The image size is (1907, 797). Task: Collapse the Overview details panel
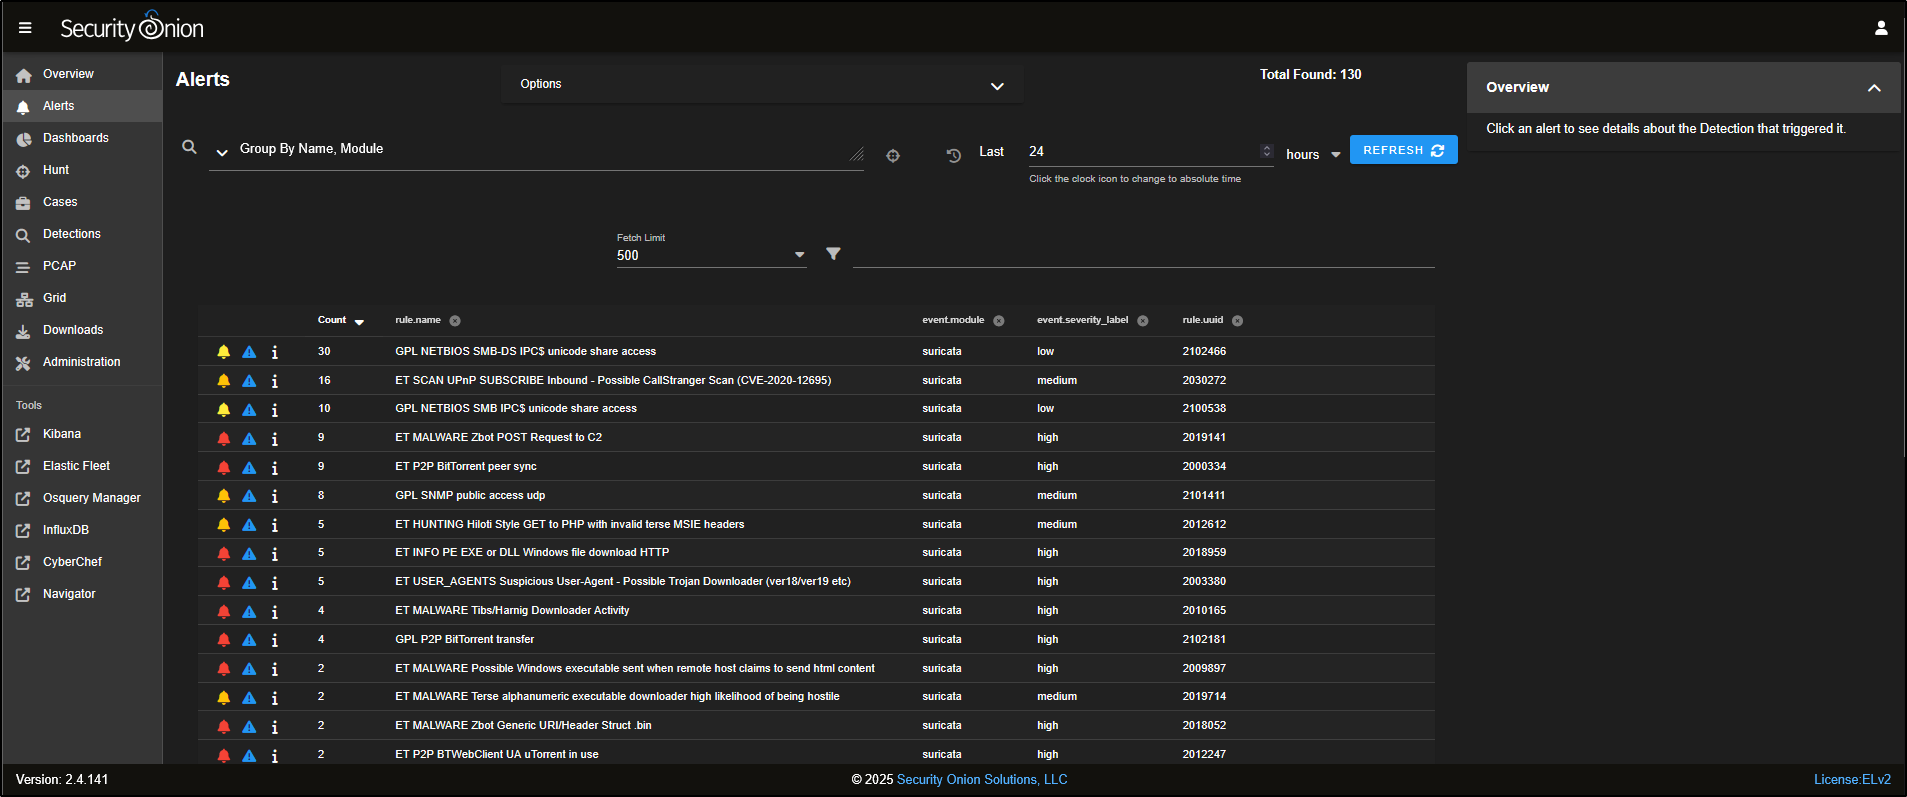(x=1873, y=88)
